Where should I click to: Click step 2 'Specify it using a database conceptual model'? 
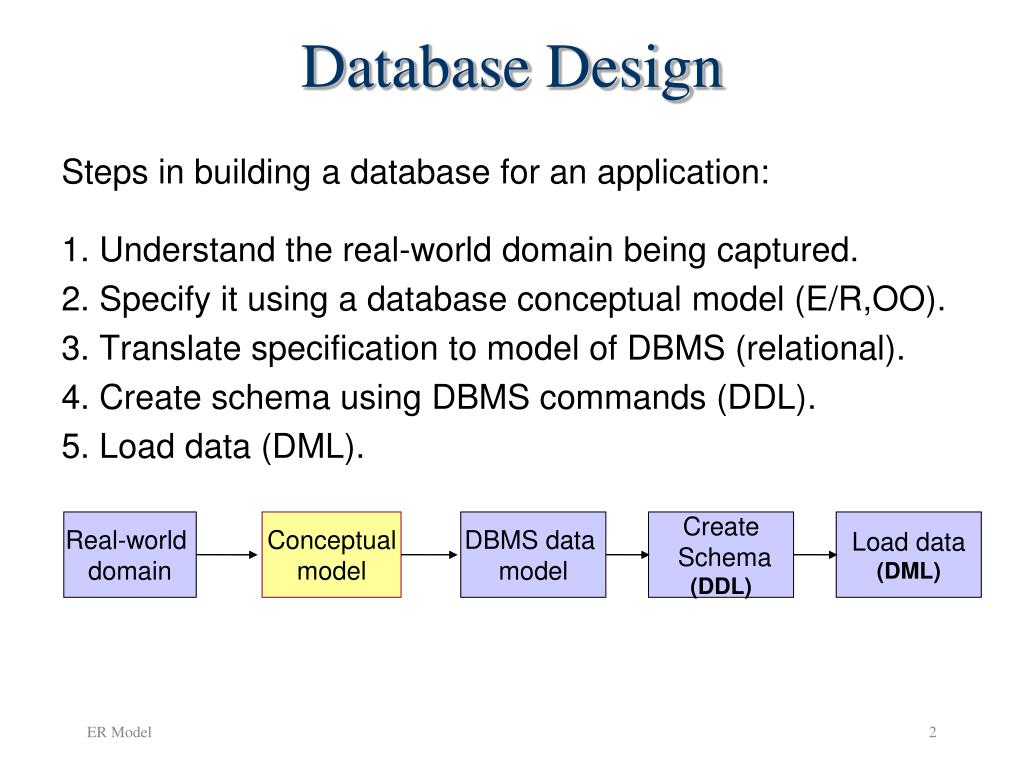click(x=504, y=300)
